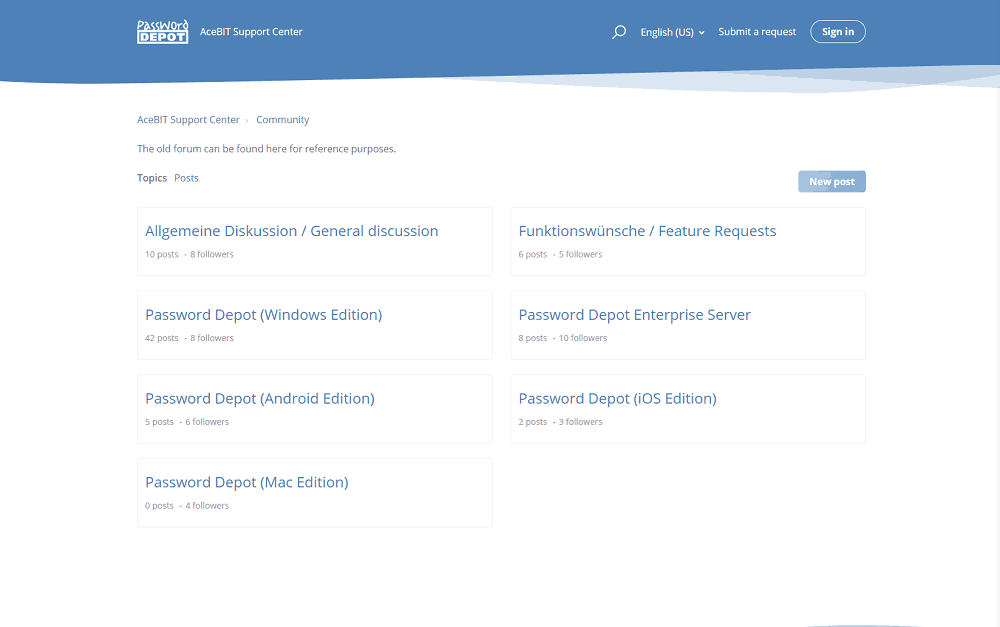Click '10 posts' under General discussion

162,254
